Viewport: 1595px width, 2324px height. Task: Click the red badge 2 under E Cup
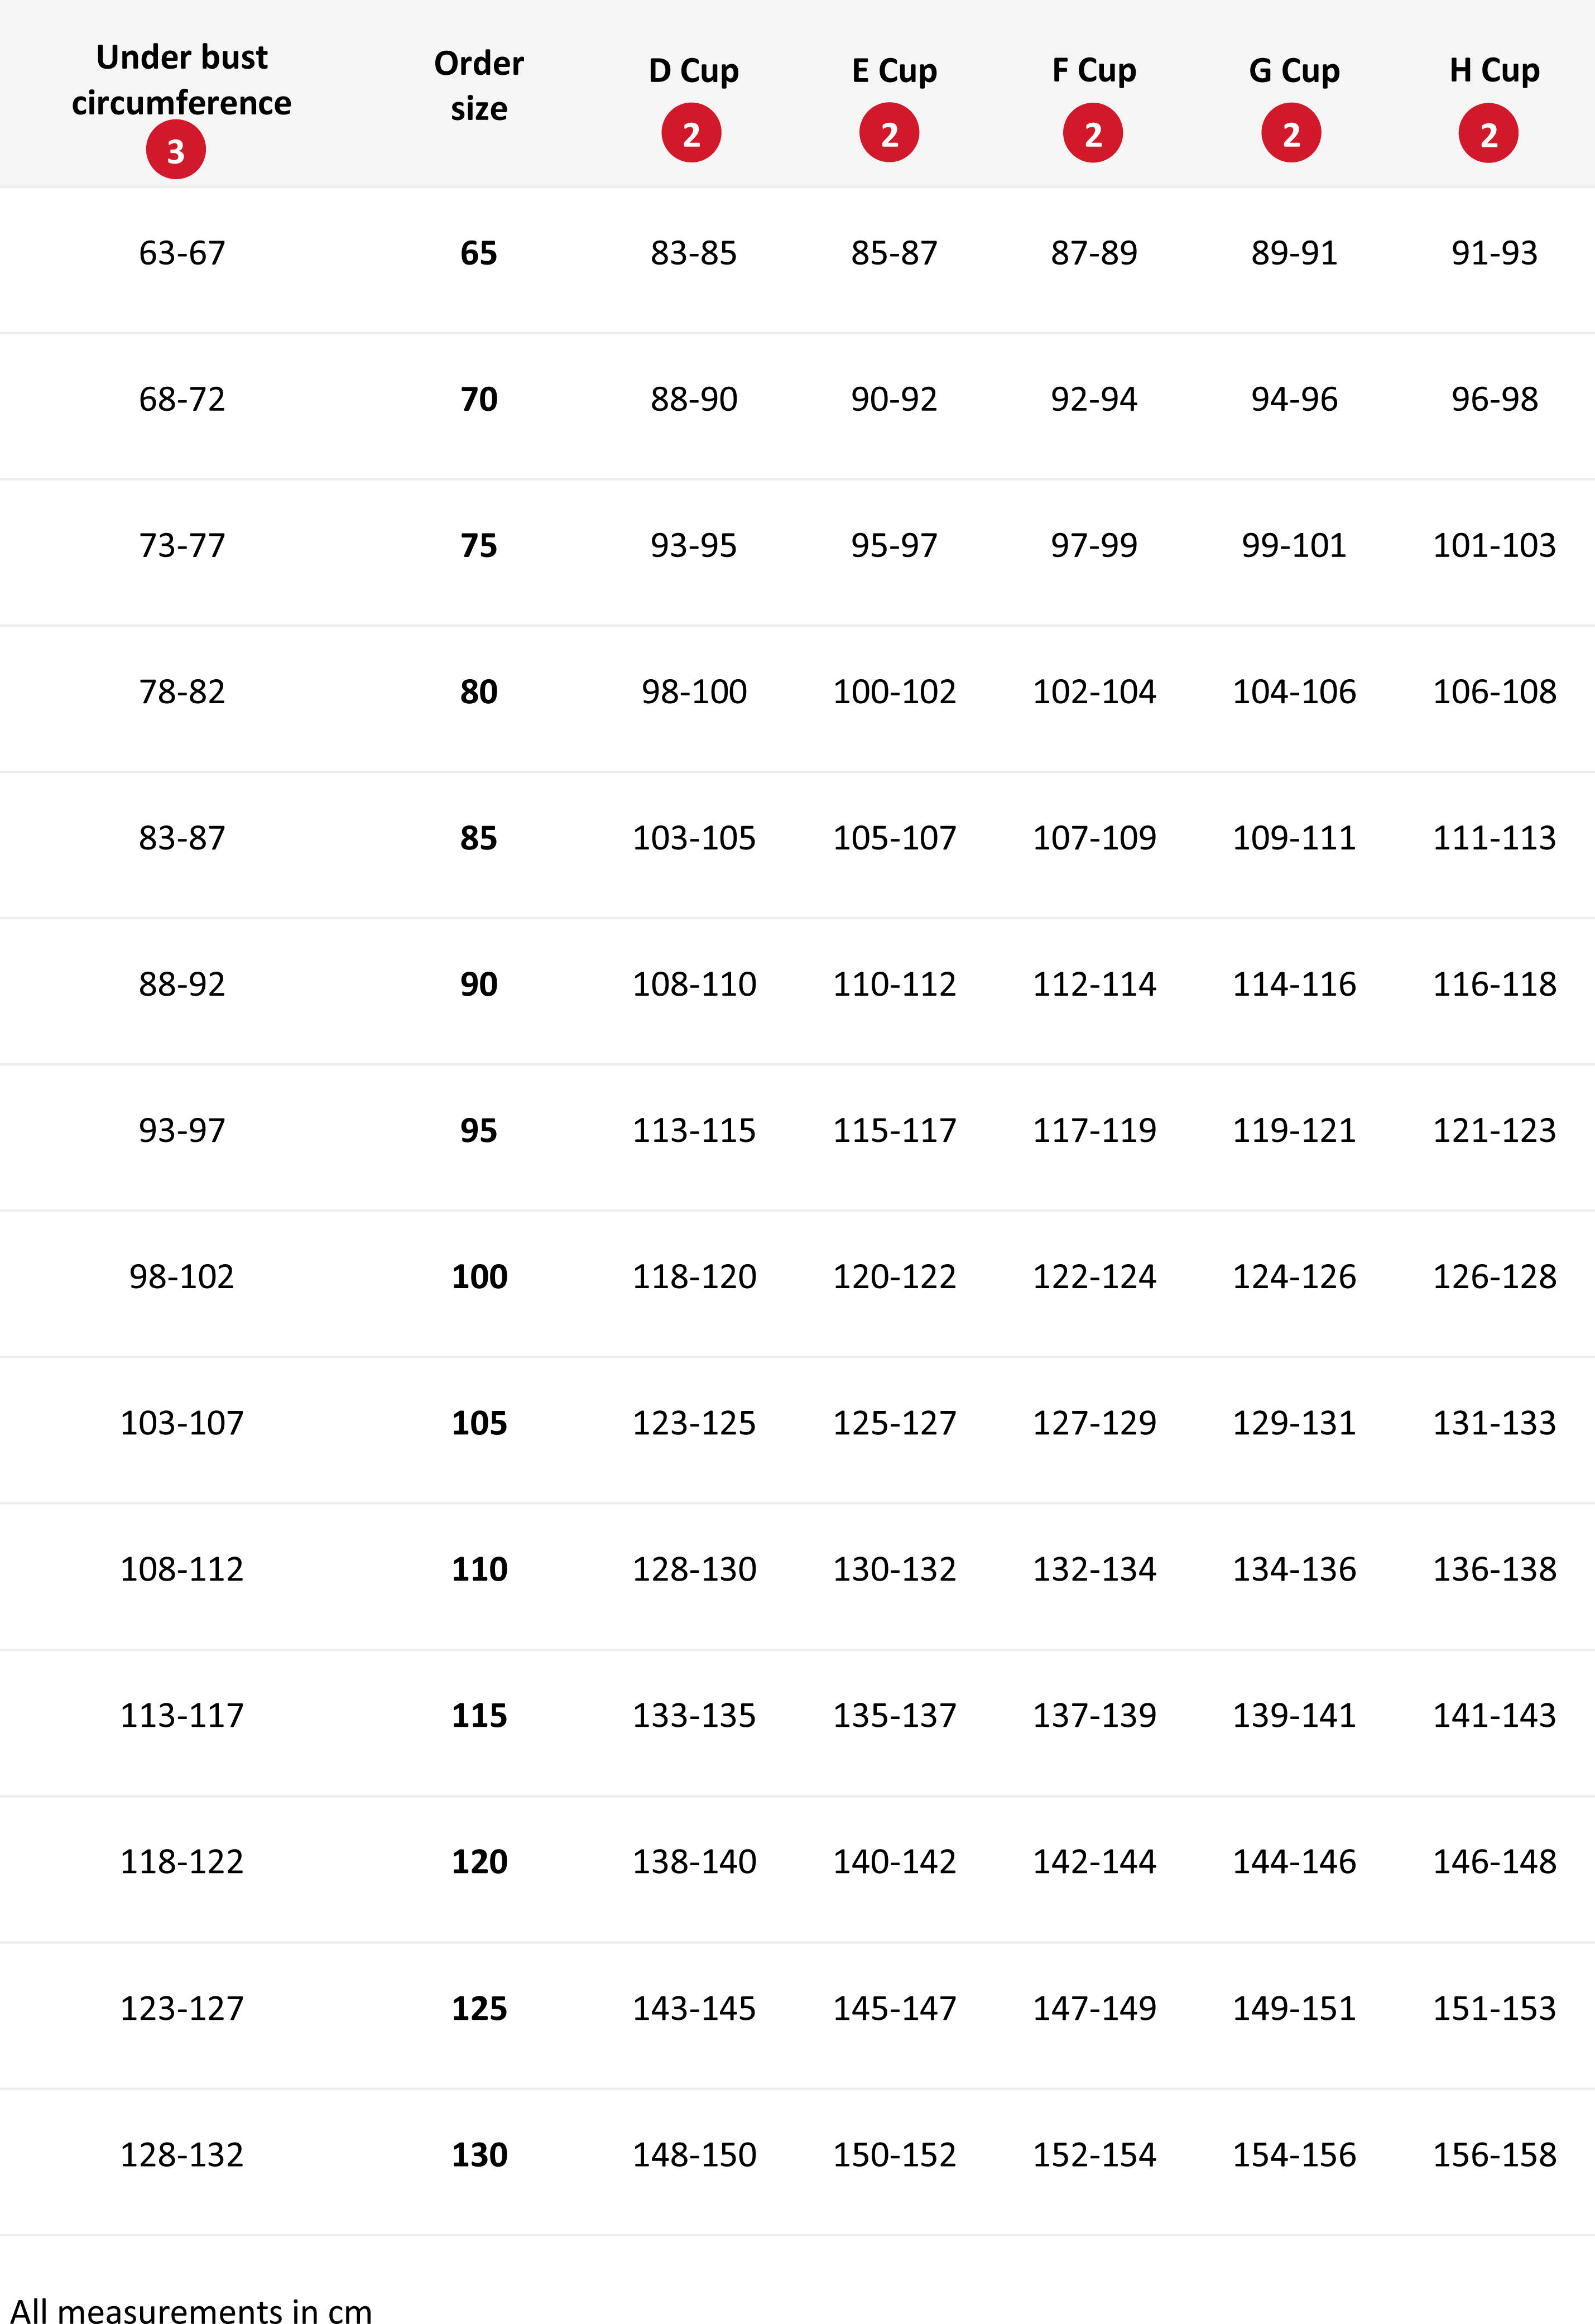889,133
